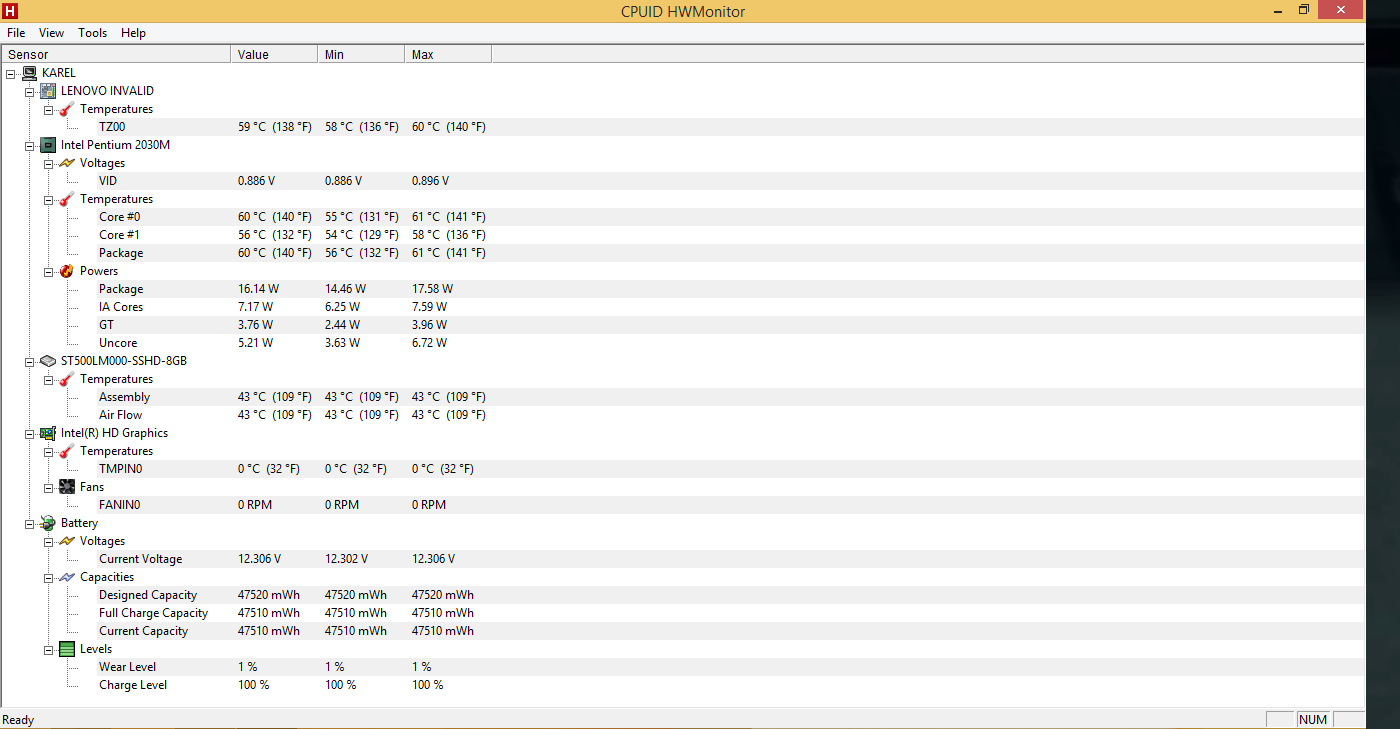Click the green Levels icon

point(67,649)
